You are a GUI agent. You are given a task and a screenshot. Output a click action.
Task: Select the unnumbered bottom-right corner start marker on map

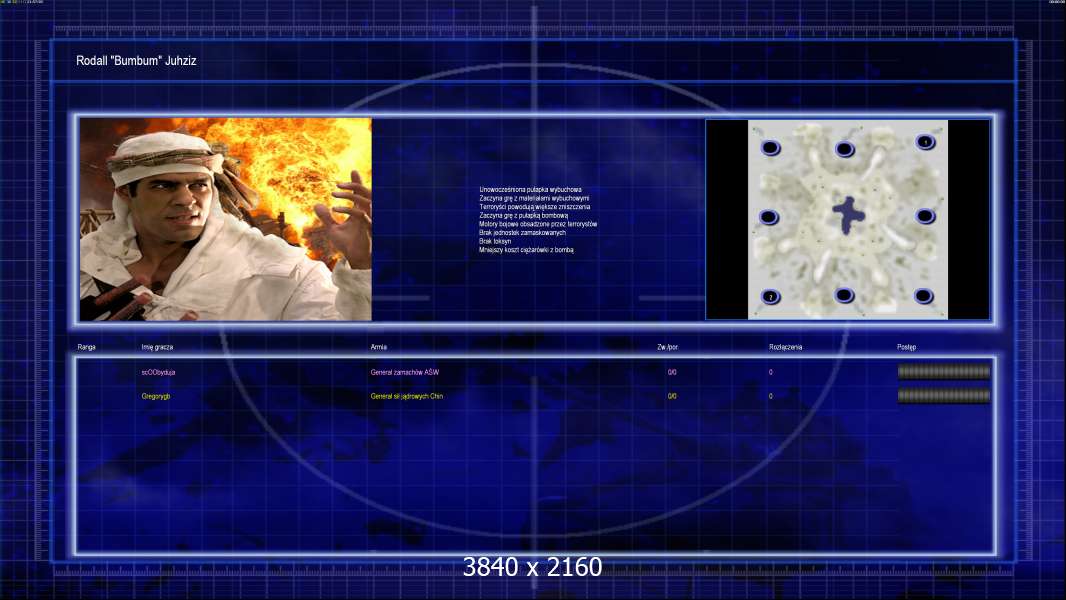click(923, 296)
